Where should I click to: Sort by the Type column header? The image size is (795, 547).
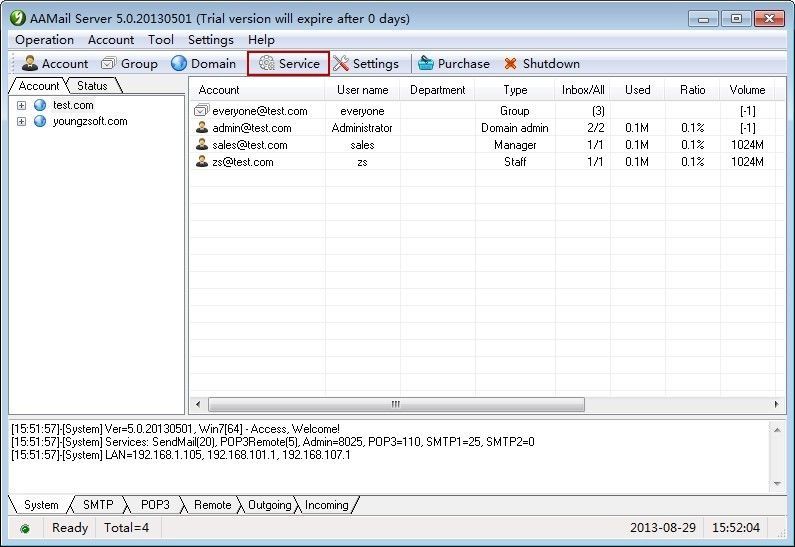(x=515, y=90)
